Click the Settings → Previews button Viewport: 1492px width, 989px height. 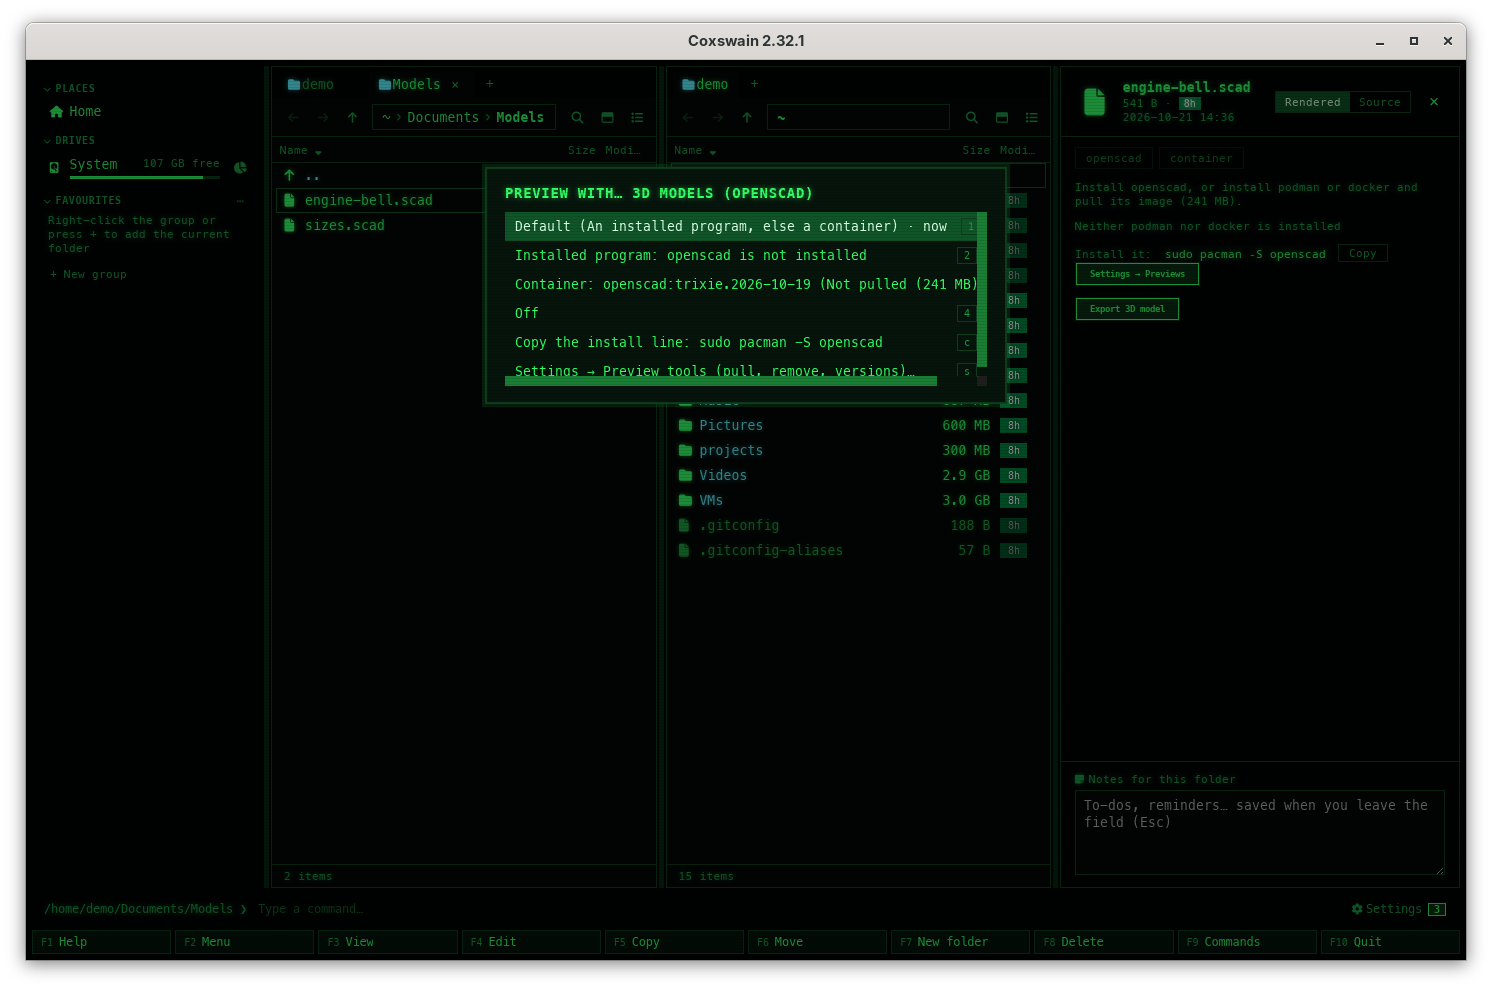pos(1137,274)
